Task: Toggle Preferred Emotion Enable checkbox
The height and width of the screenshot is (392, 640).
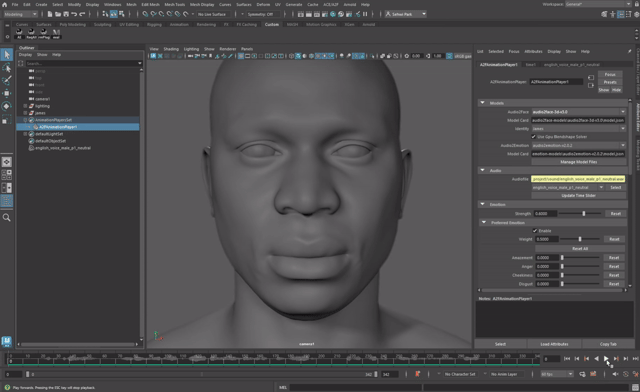Action: click(x=535, y=231)
